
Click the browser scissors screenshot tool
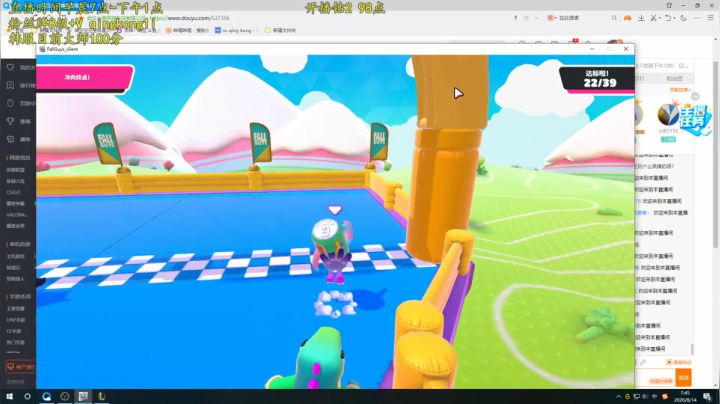tap(653, 18)
